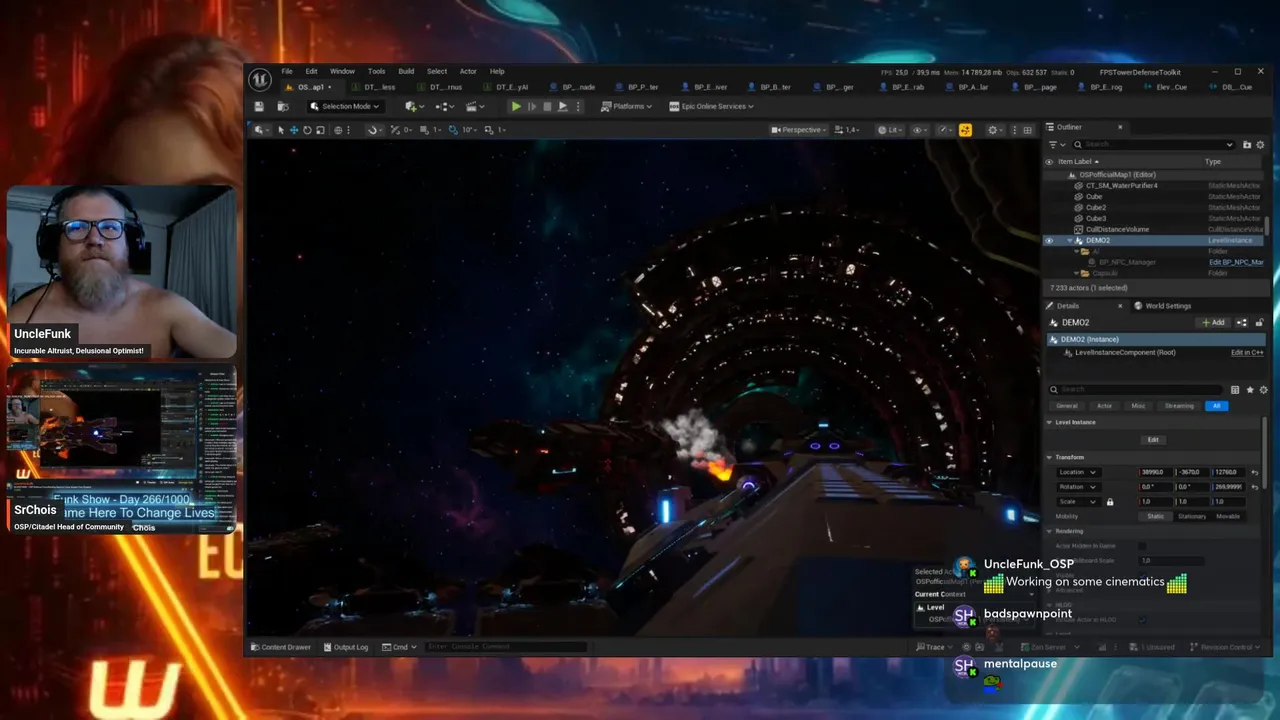Open Outliner settings gear
Image resolution: width=1280 pixels, height=720 pixels.
tap(1261, 144)
